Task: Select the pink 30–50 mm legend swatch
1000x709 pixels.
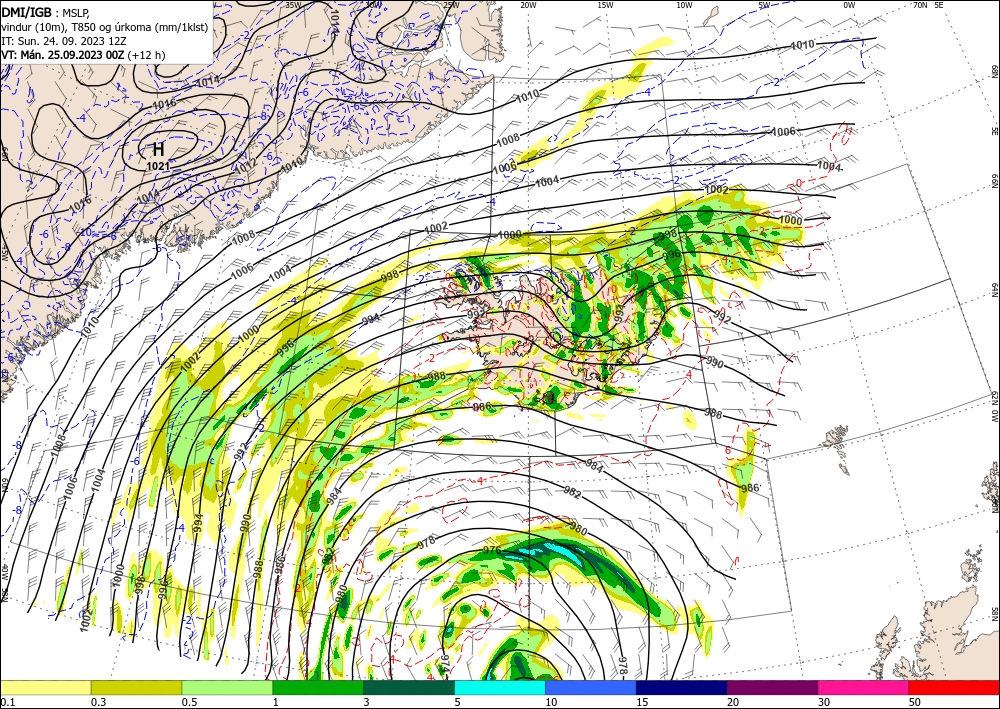Action: (864, 687)
